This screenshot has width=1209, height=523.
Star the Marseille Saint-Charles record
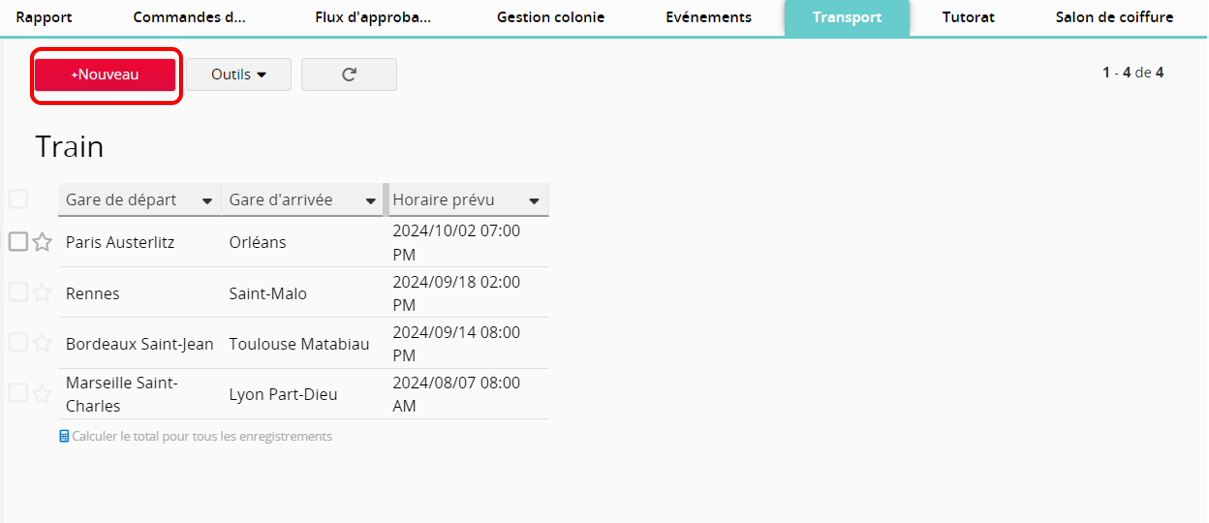(42, 394)
